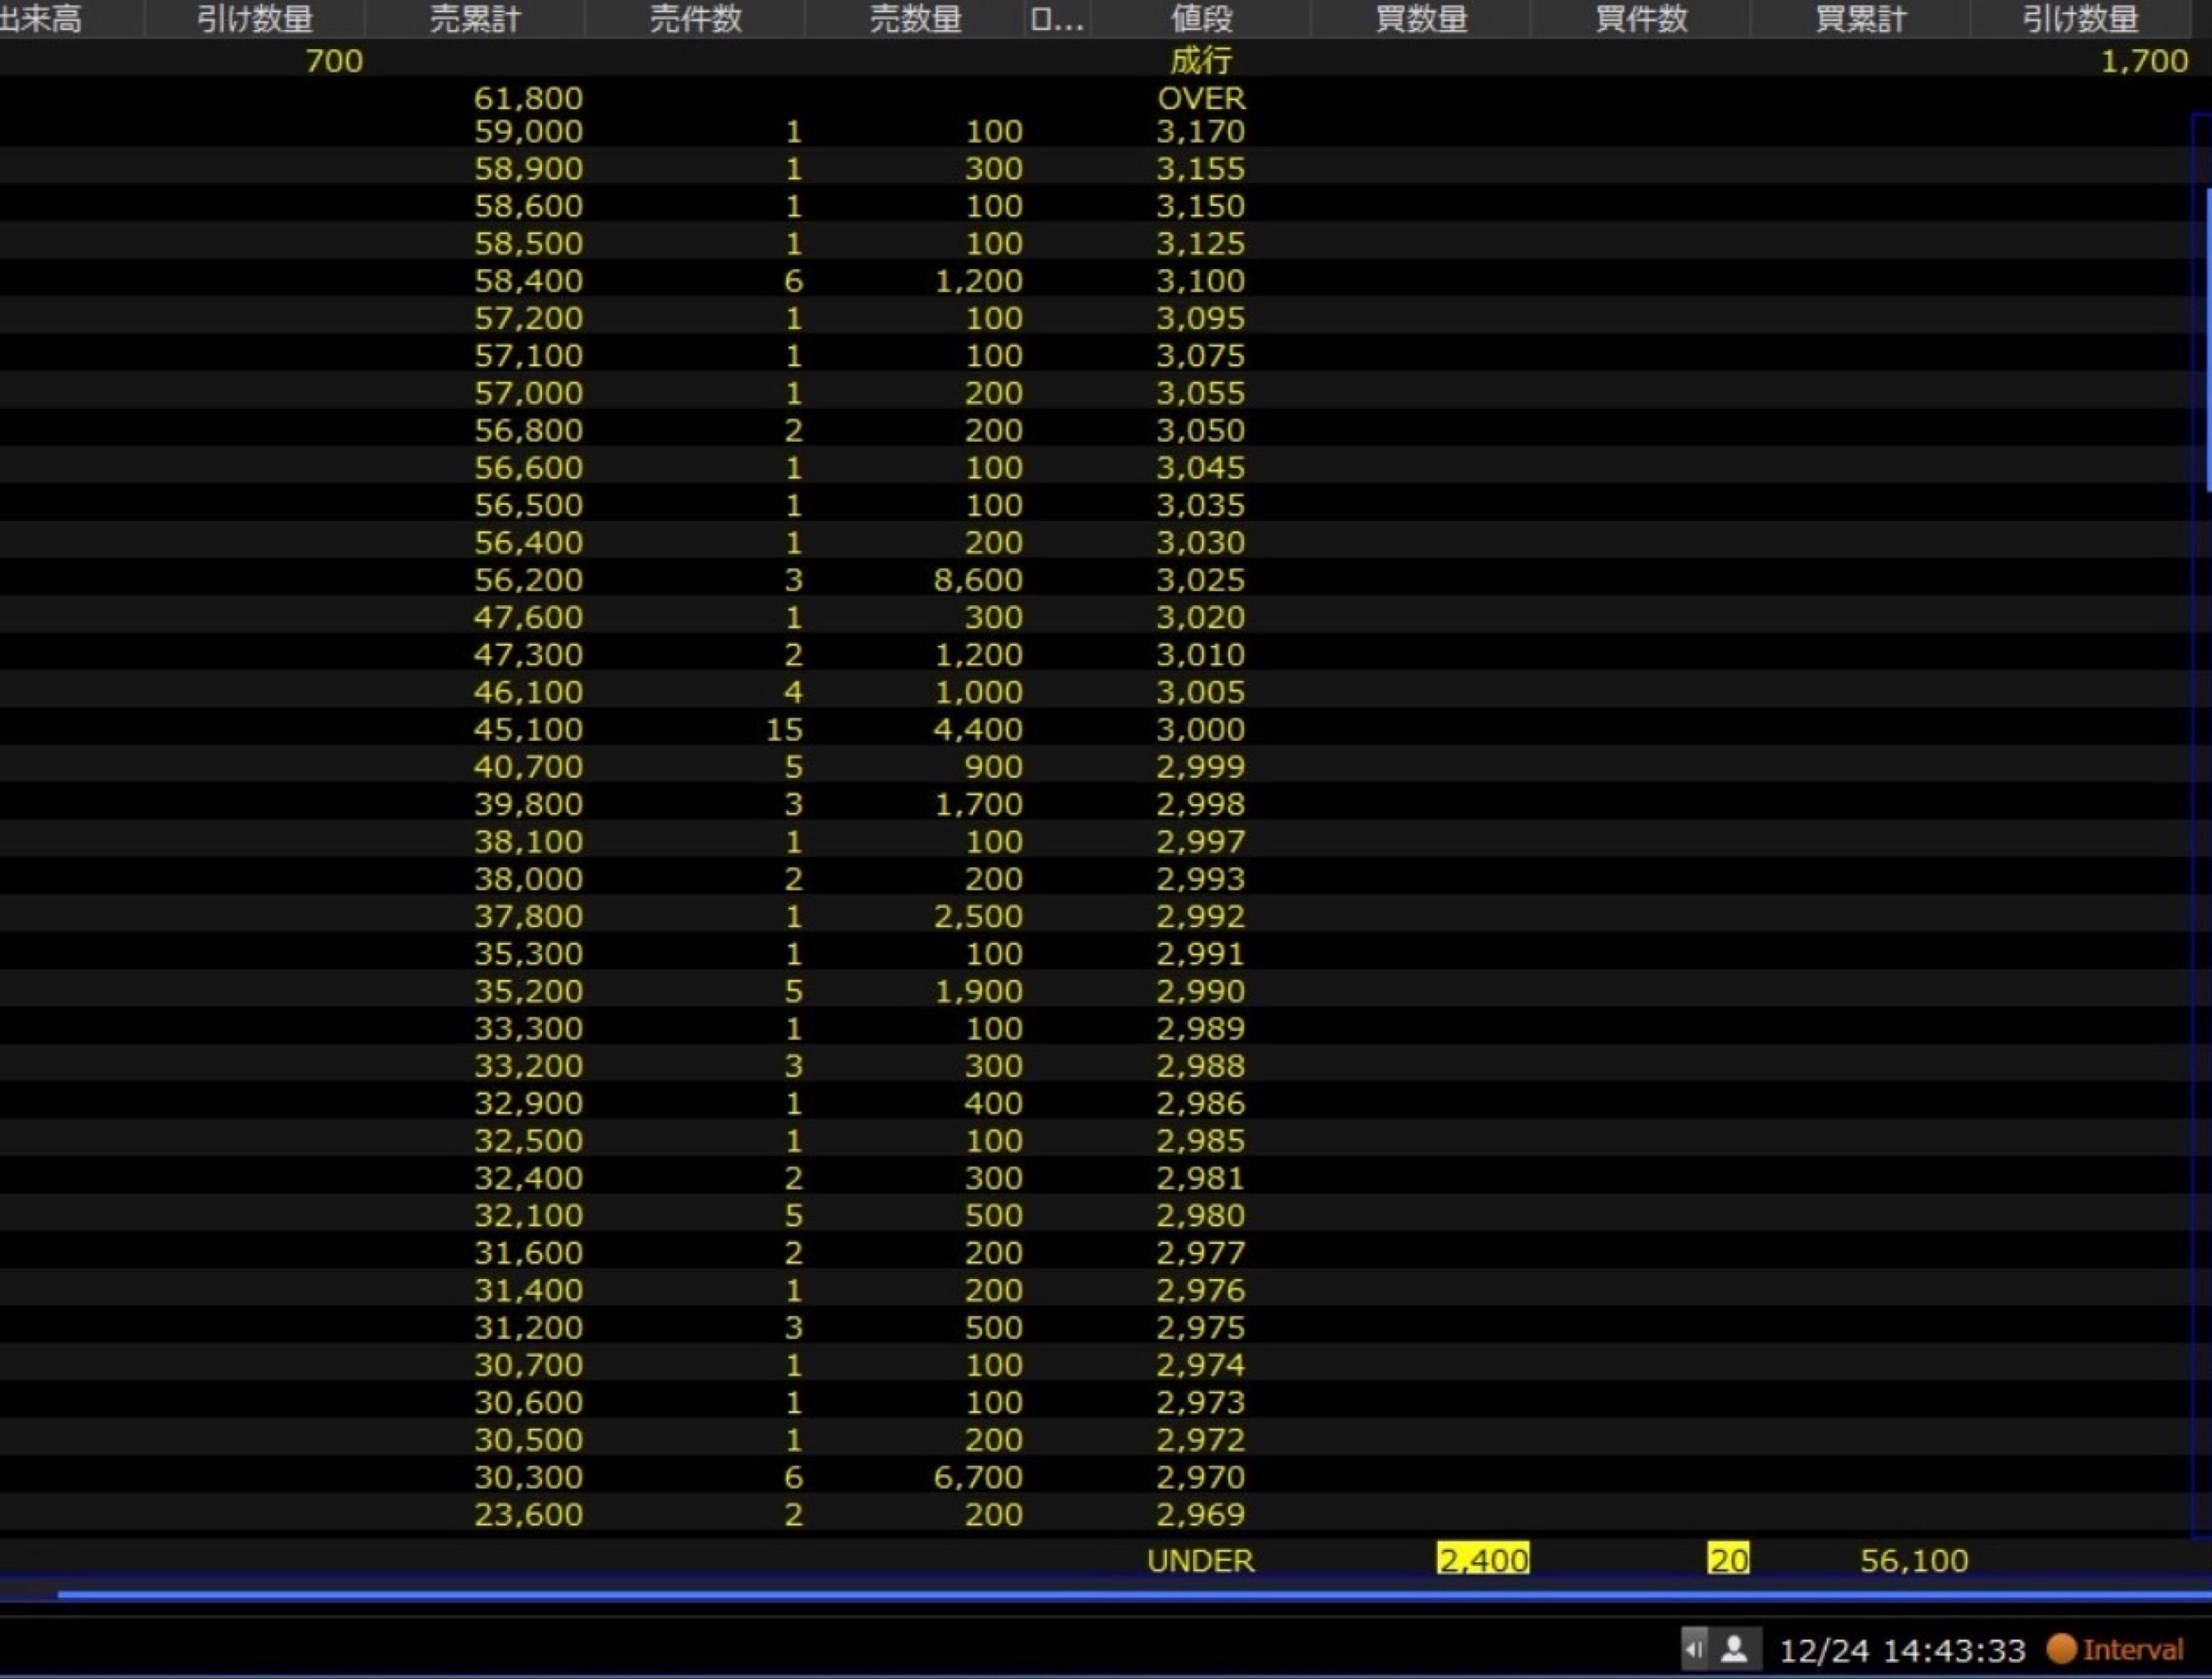Click the user profile icon in the status bar
Image resolution: width=2212 pixels, height=1679 pixels.
(x=1735, y=1649)
